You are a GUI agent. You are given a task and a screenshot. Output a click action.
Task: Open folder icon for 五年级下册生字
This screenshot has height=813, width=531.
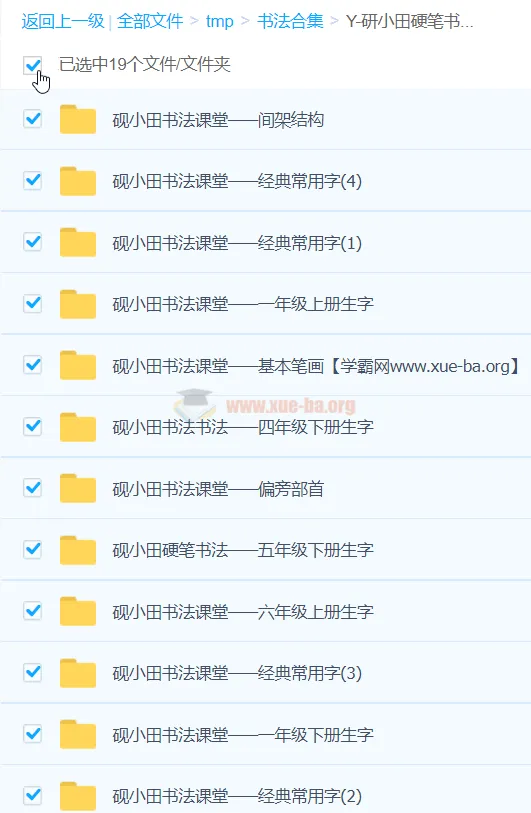click(78, 550)
